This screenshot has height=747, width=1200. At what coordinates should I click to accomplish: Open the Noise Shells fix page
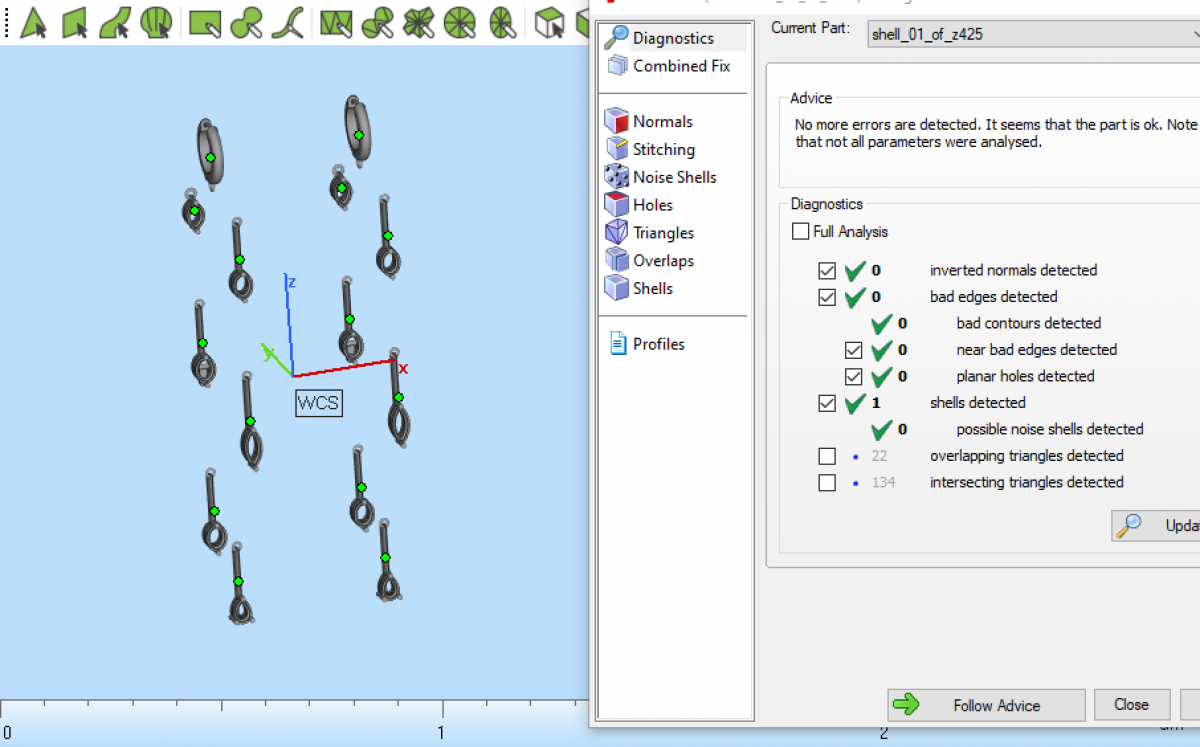tap(674, 177)
